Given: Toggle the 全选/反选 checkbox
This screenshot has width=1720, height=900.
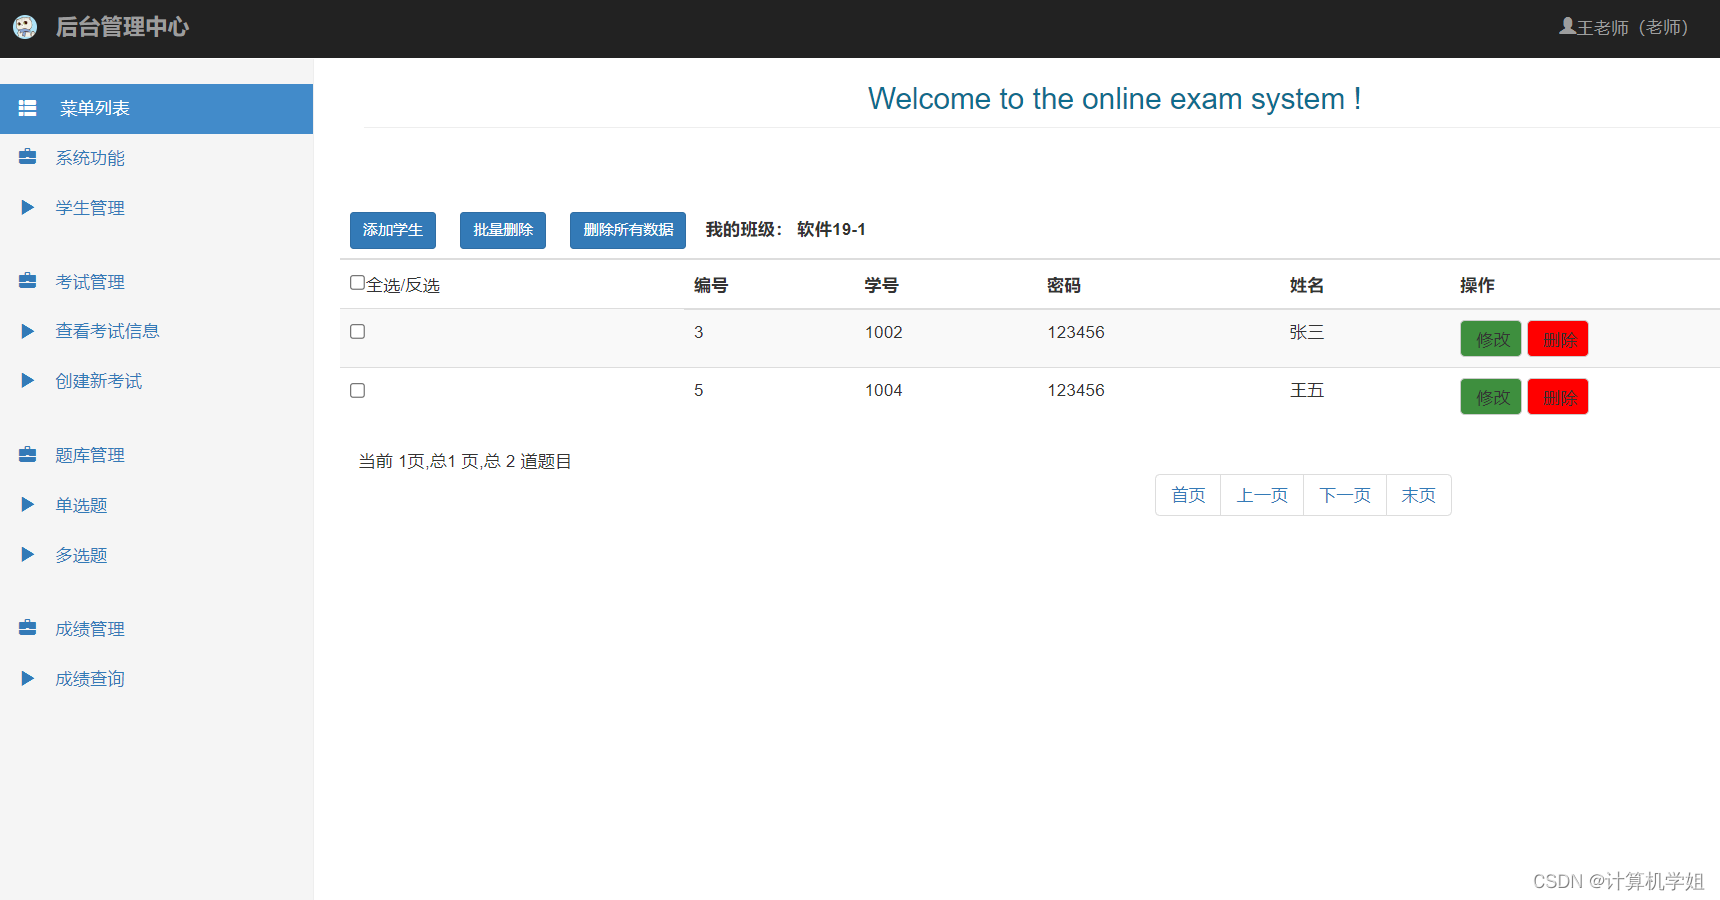Looking at the screenshot, I should pyautogui.click(x=357, y=283).
